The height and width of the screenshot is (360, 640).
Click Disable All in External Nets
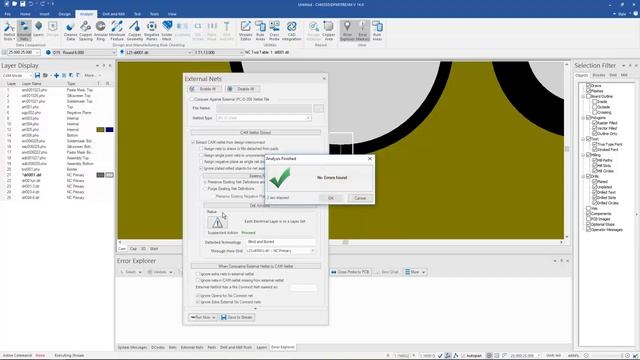(242, 89)
